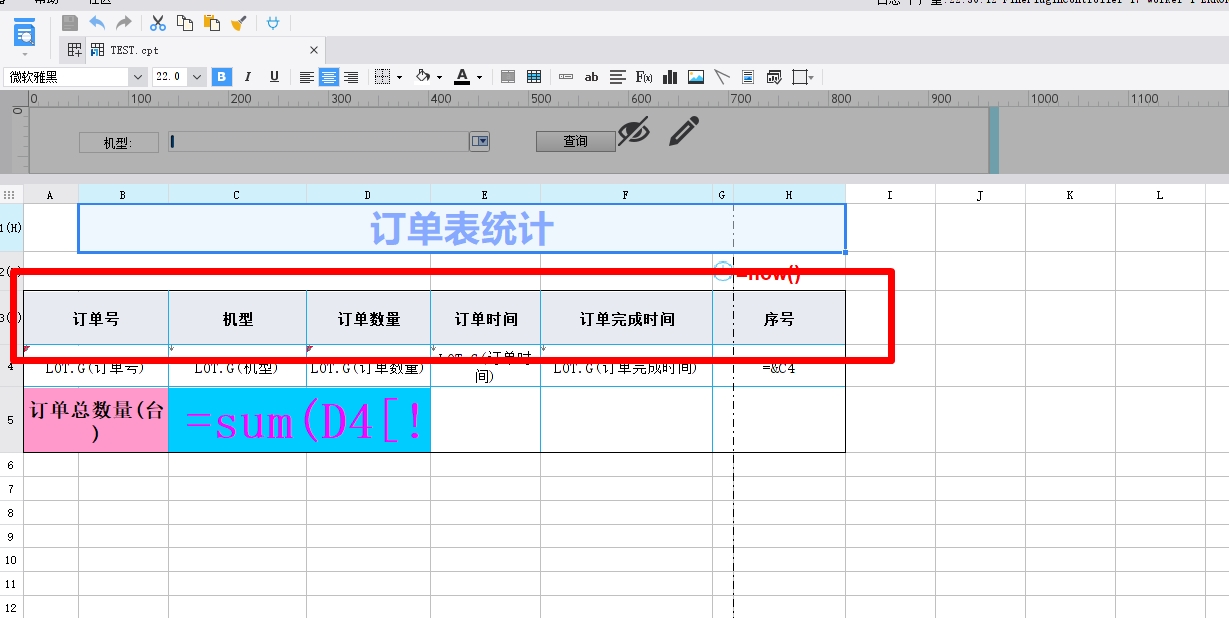Align text left
This screenshot has height=618, width=1229.
pos(307,77)
